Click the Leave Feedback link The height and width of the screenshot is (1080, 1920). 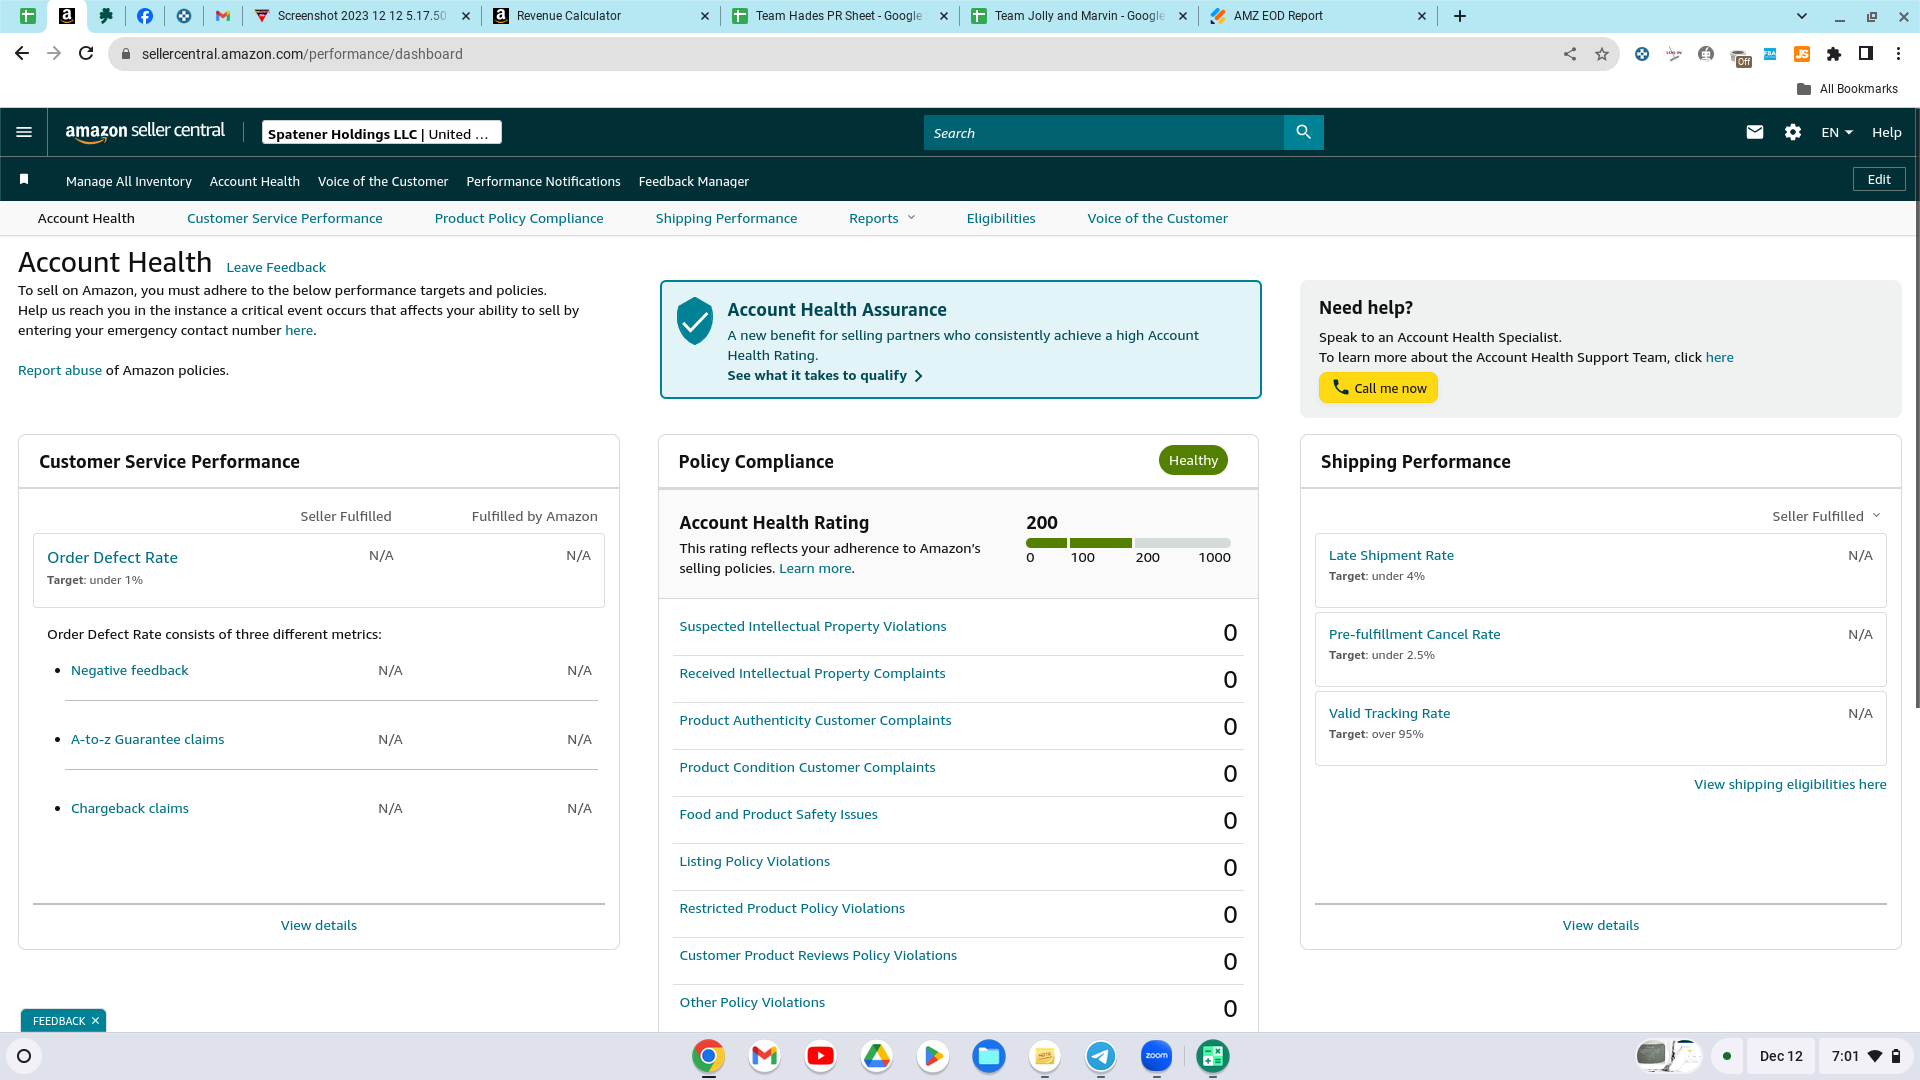click(x=276, y=267)
